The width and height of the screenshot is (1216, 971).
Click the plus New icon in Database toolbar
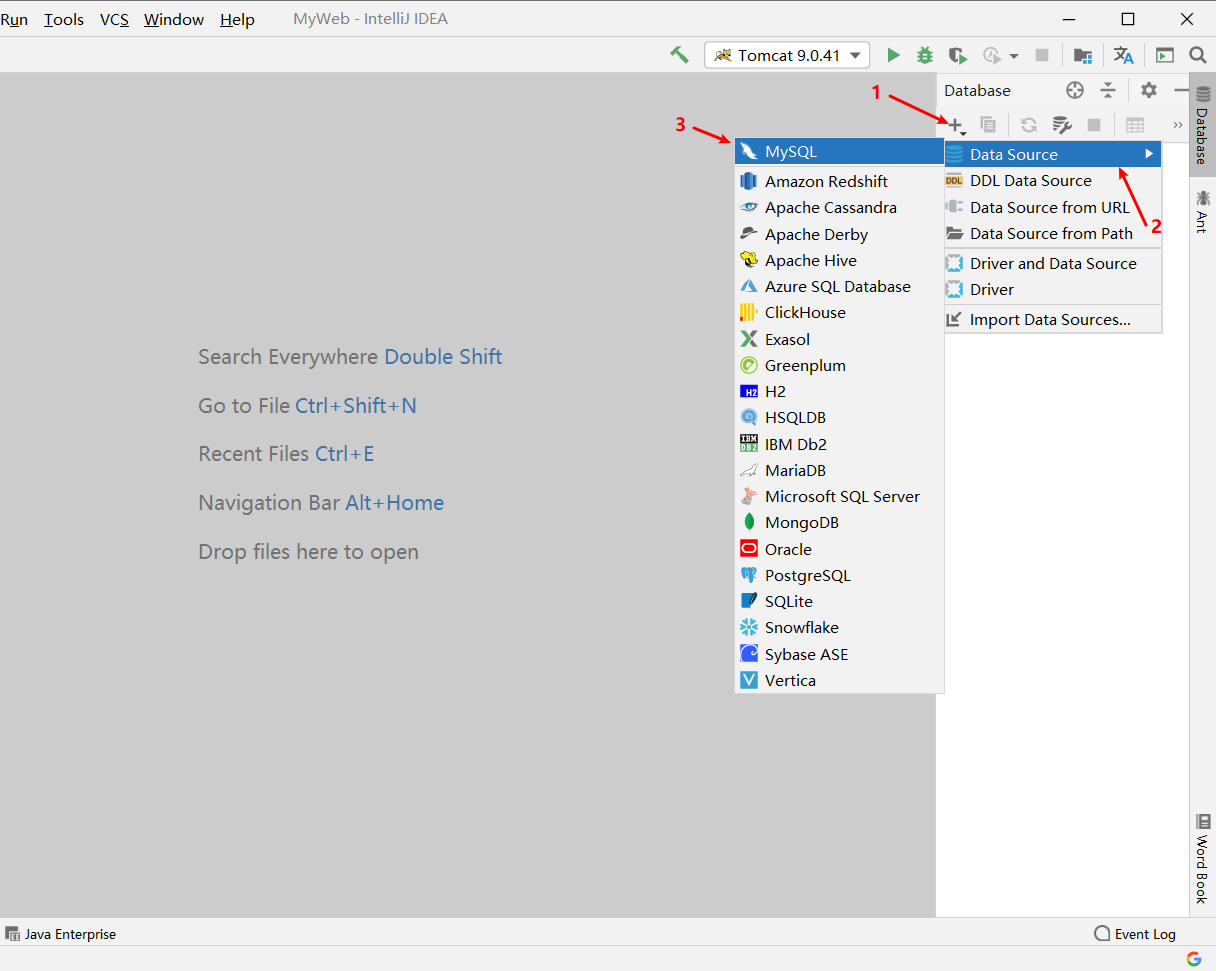957,125
